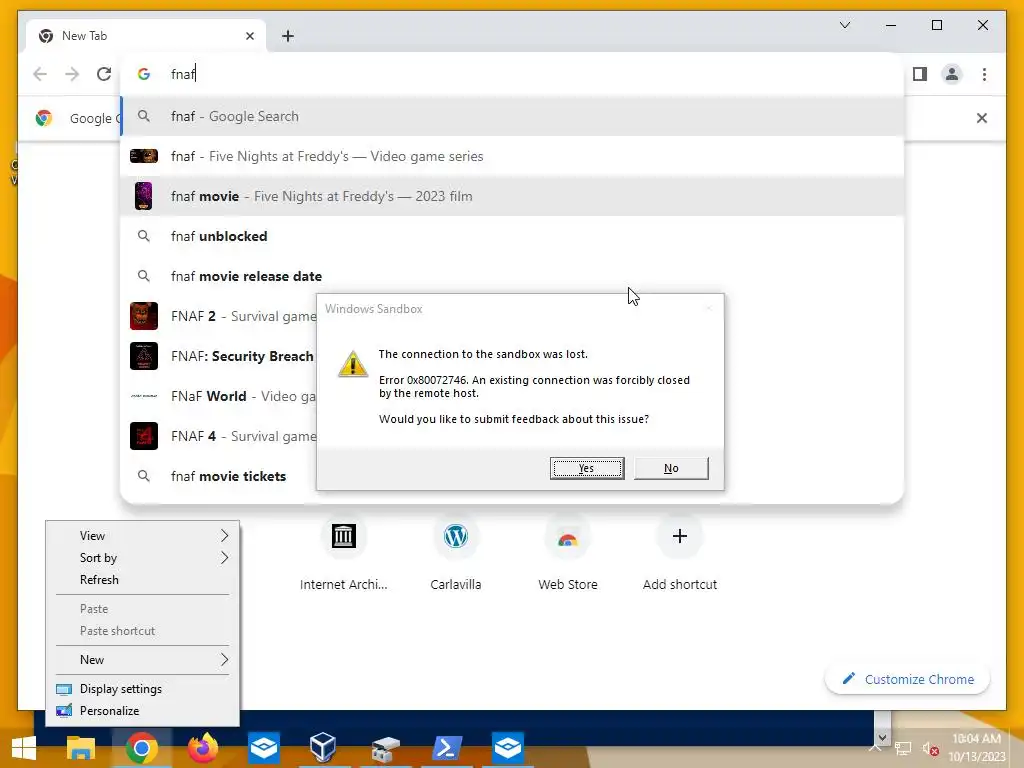This screenshot has height=768, width=1024.
Task: Go back with the back arrow
Action: pos(40,74)
